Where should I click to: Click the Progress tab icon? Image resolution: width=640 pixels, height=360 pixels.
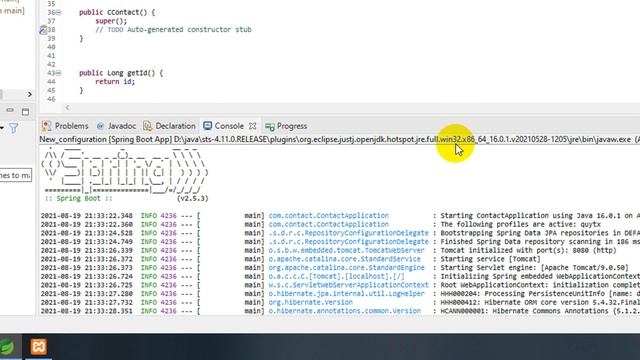[269, 127]
